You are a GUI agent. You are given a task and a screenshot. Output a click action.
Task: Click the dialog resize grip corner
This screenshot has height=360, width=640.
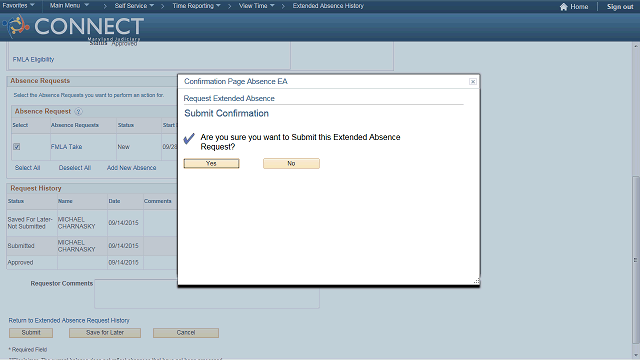[476, 281]
